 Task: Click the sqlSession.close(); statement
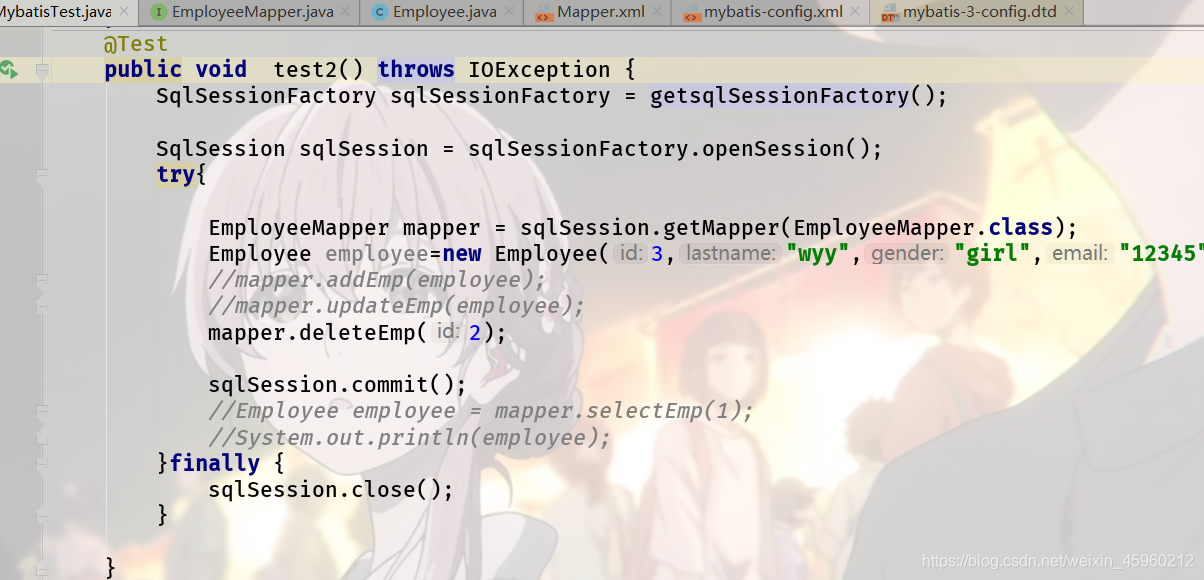[331, 490]
